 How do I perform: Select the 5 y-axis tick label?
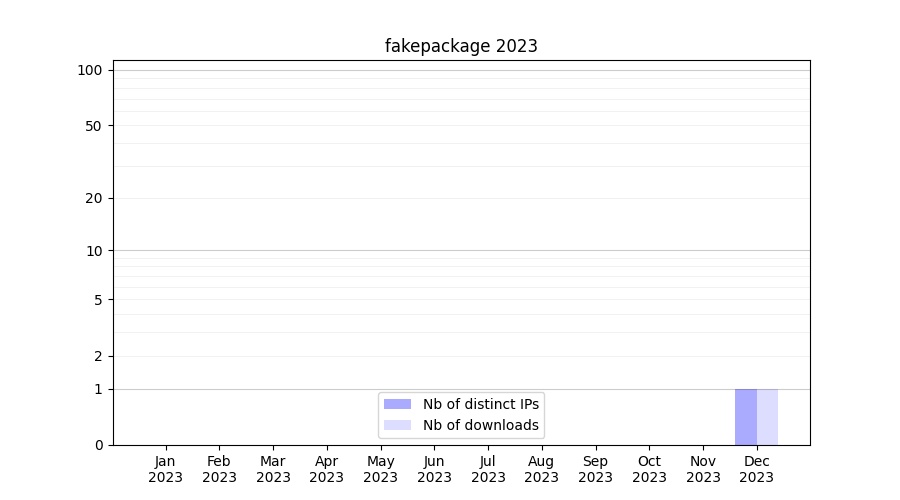(x=98, y=300)
